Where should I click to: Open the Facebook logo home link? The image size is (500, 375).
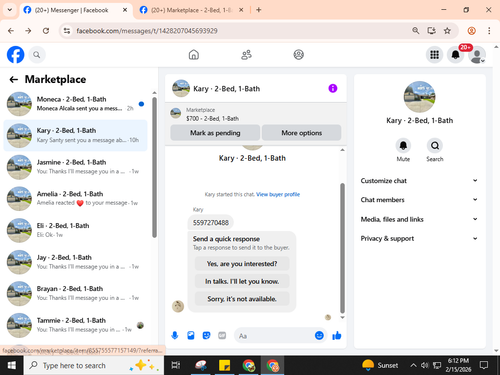point(15,55)
